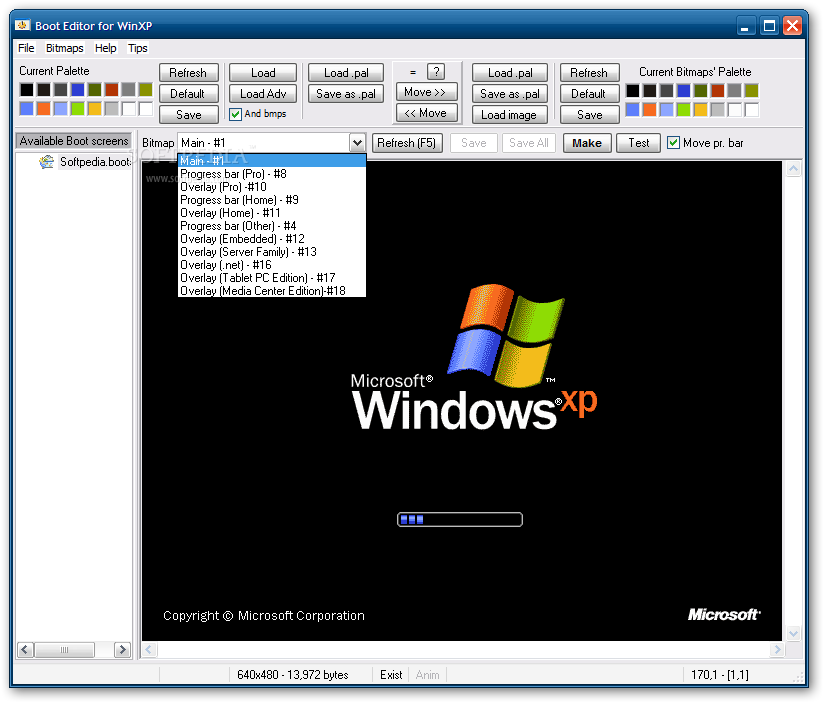Open the Bitmaps menu
The width and height of the screenshot is (824, 703).
click(65, 48)
